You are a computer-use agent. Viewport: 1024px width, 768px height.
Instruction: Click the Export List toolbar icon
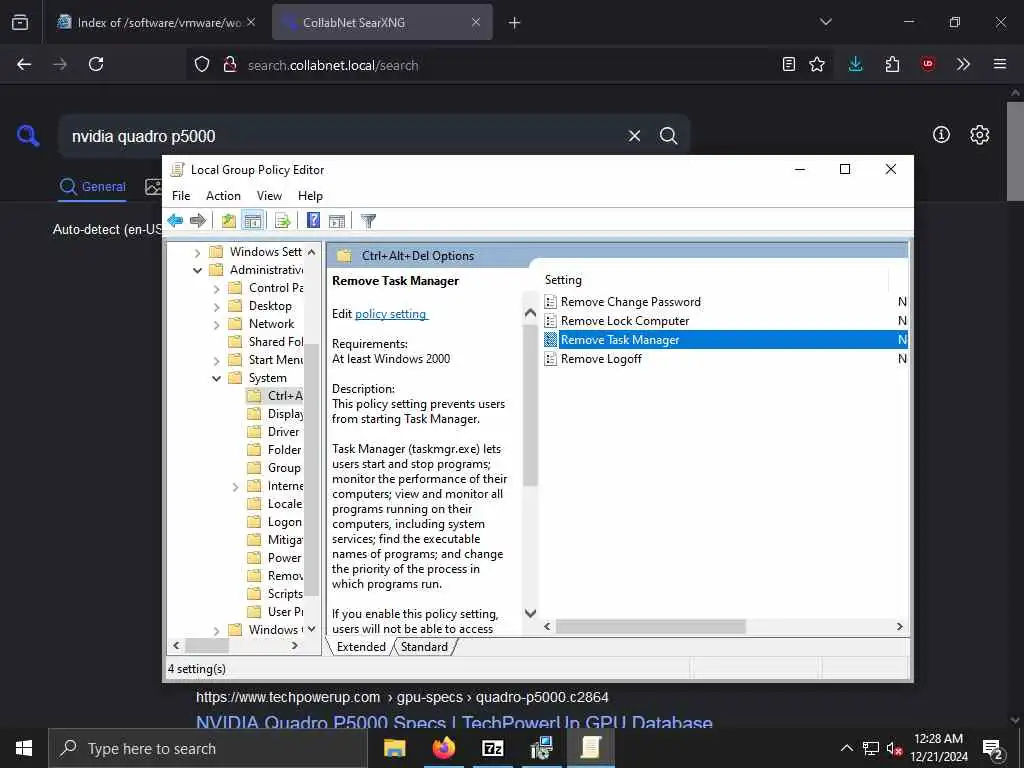pyautogui.click(x=283, y=221)
